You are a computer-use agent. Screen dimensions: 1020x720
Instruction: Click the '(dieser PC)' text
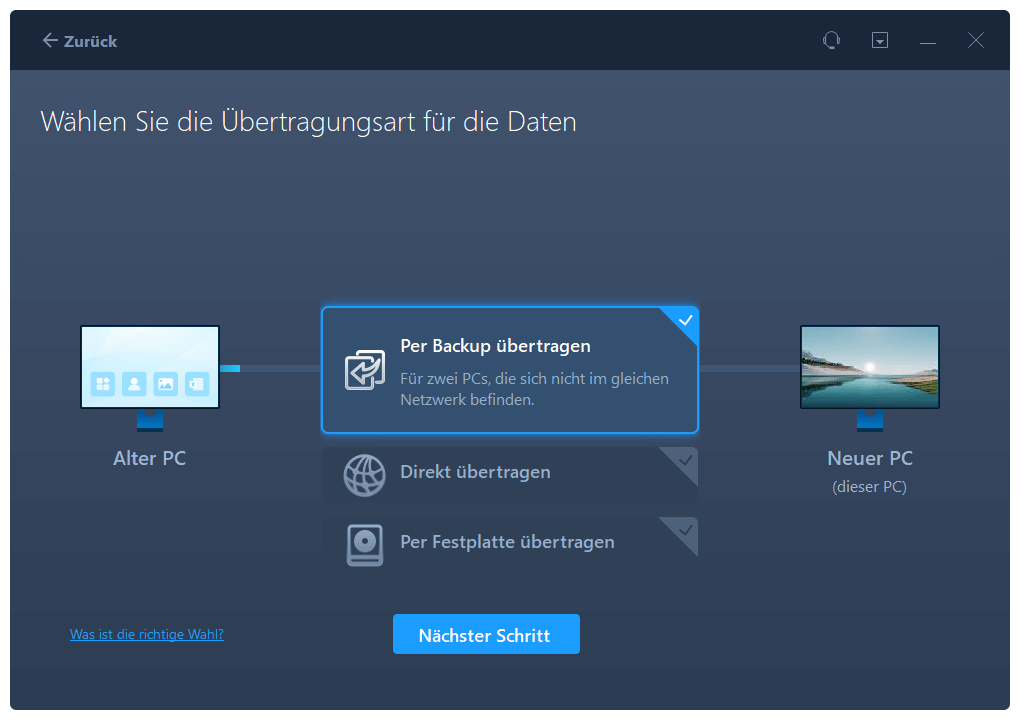click(x=869, y=487)
